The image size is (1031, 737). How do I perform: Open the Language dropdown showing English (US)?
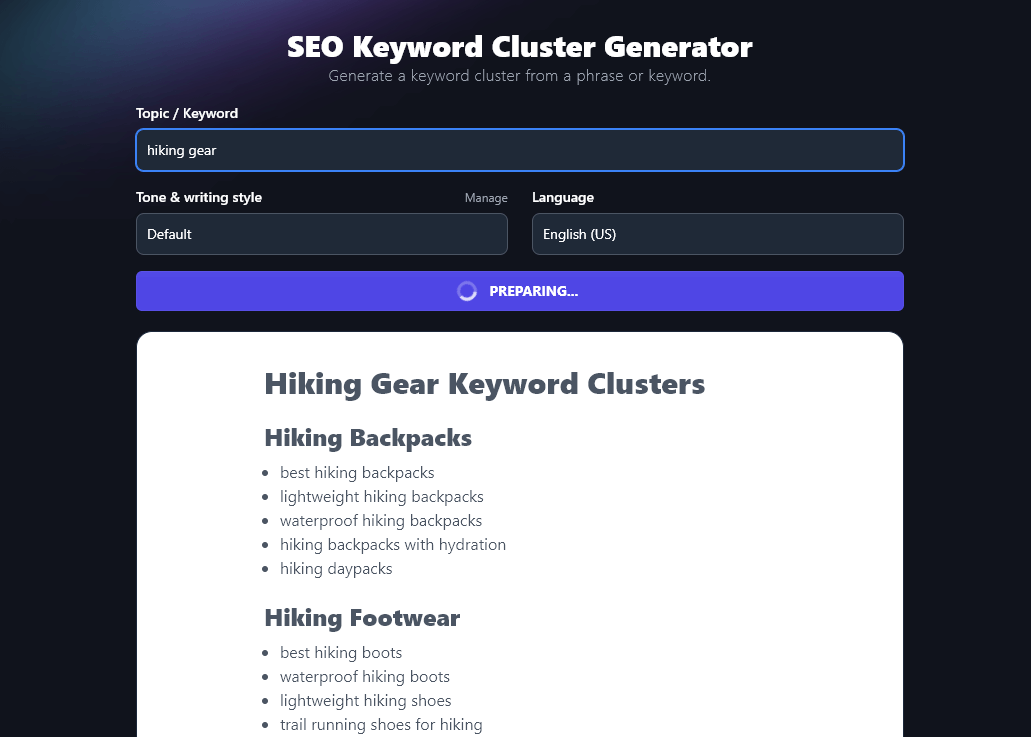[717, 234]
